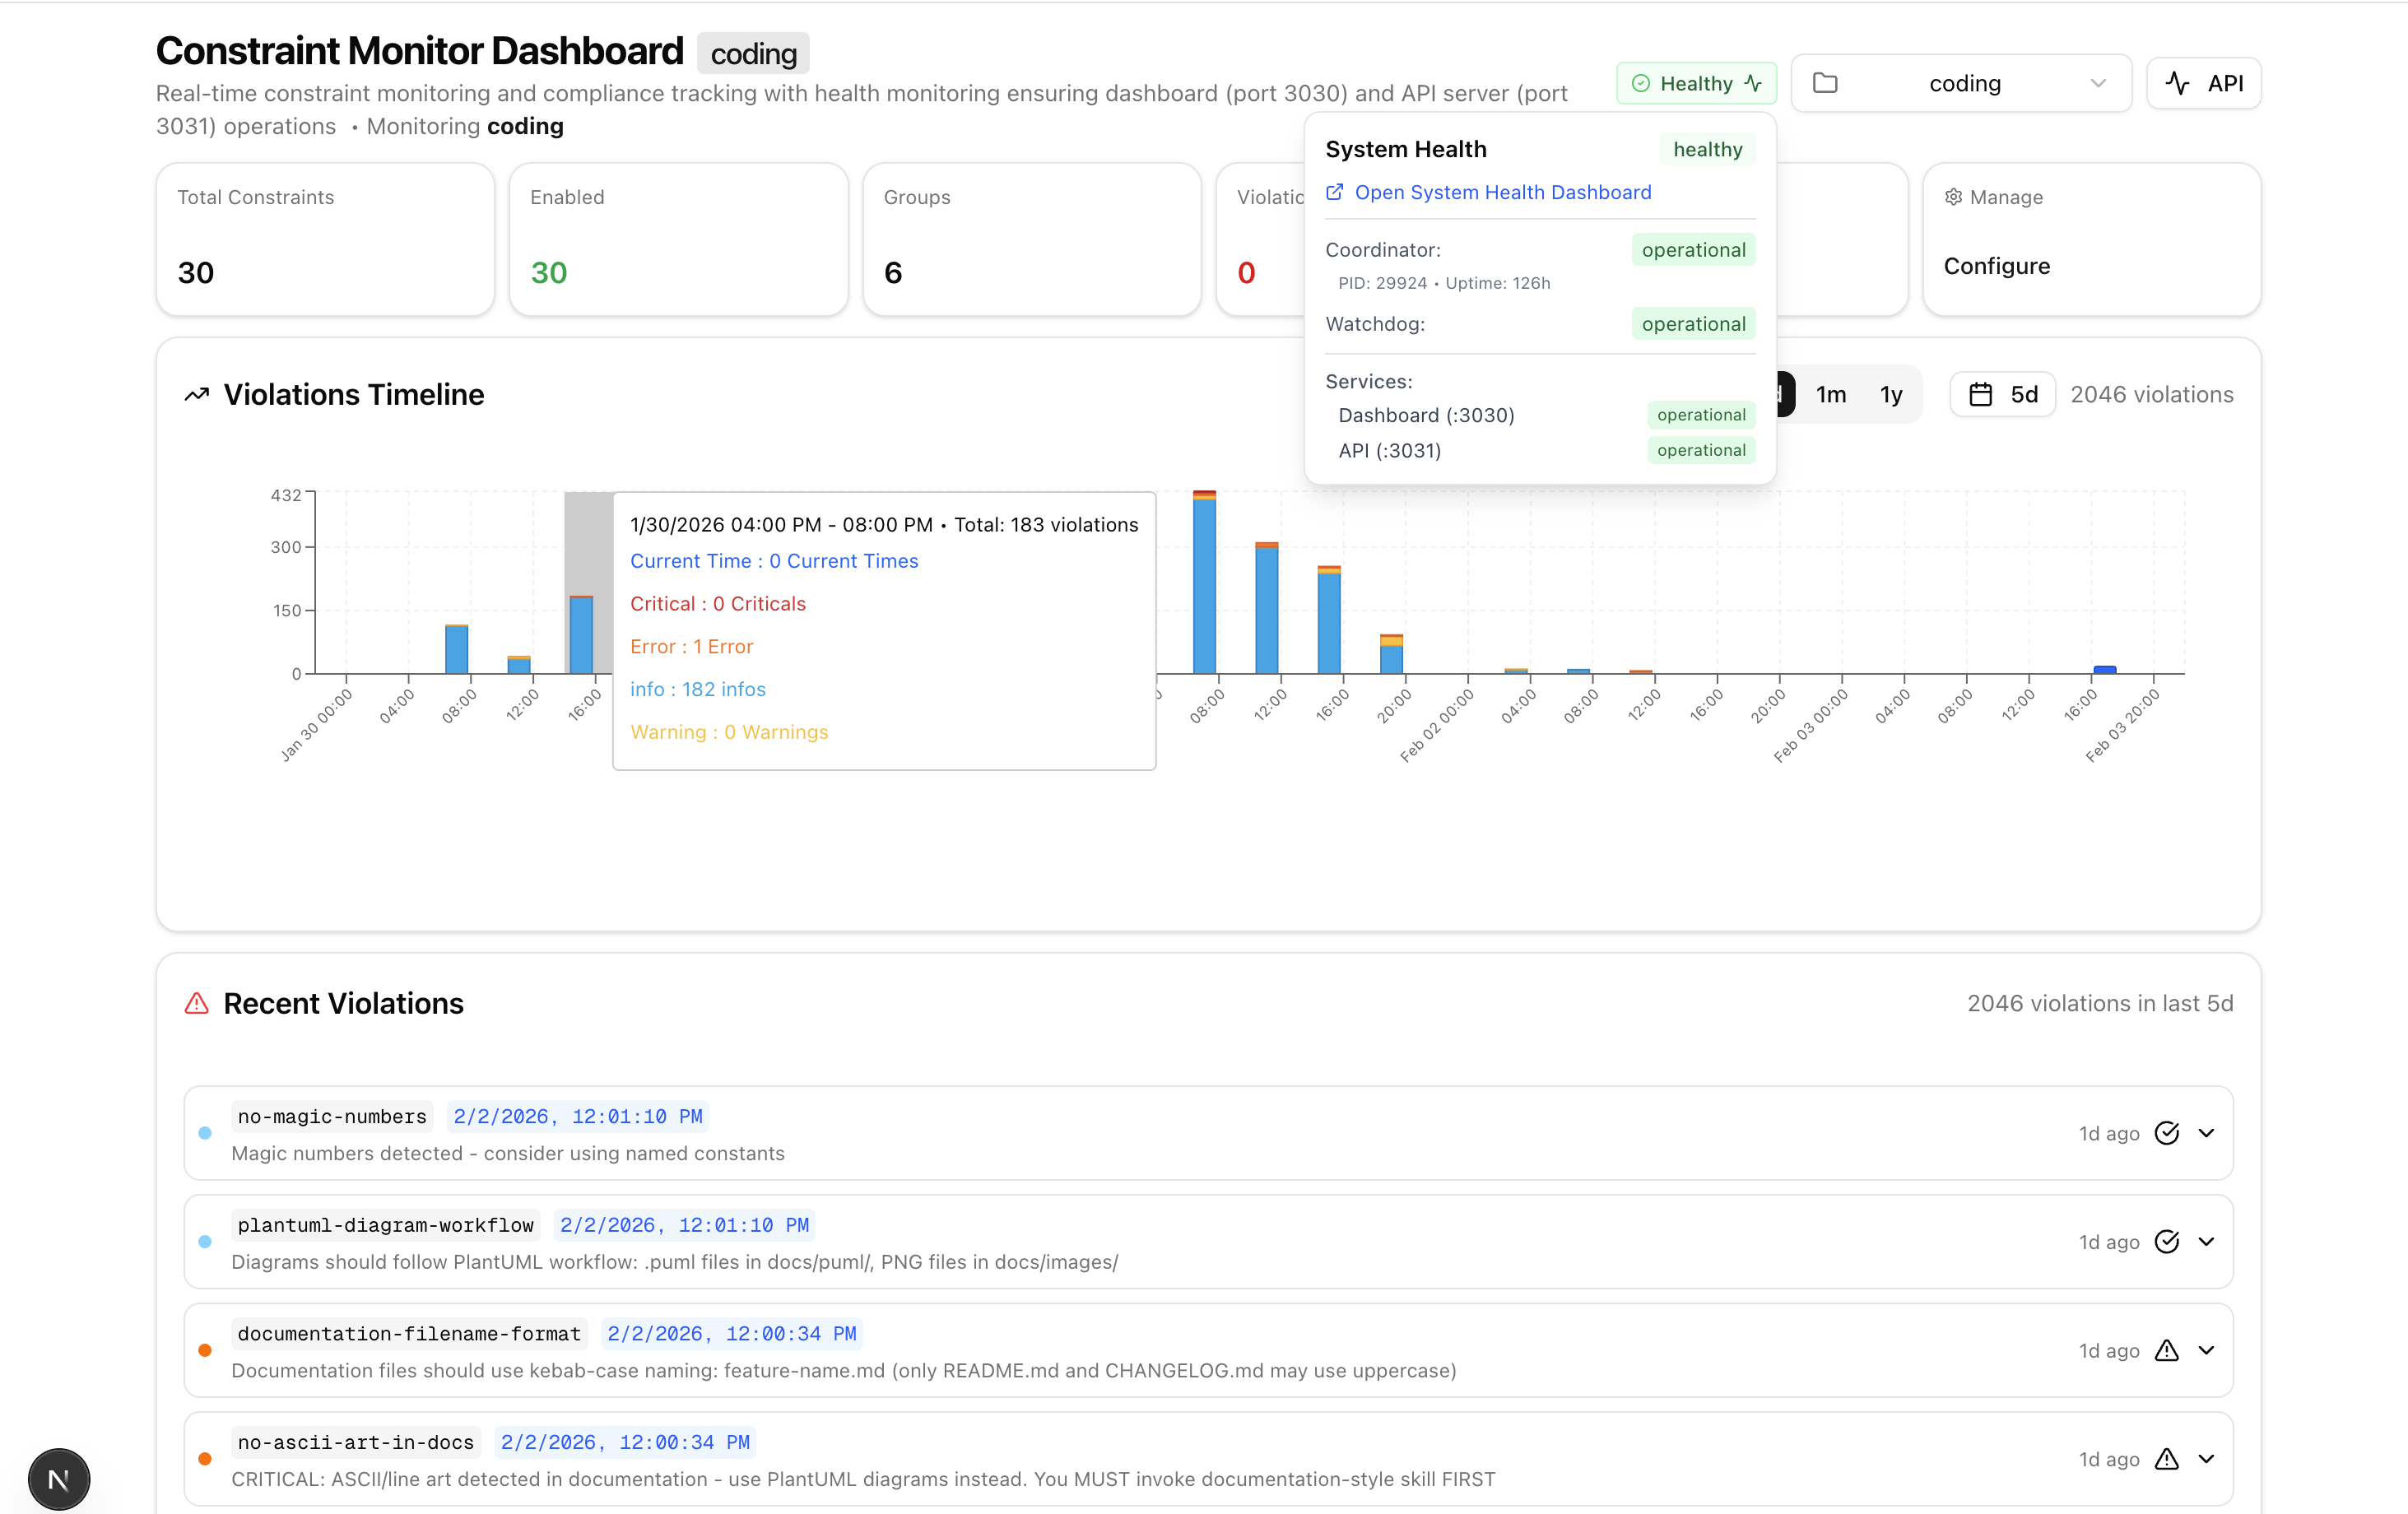Click timestamp 2/2/2026, 12:00:34 PM on documentation-filename-format

coord(732,1333)
